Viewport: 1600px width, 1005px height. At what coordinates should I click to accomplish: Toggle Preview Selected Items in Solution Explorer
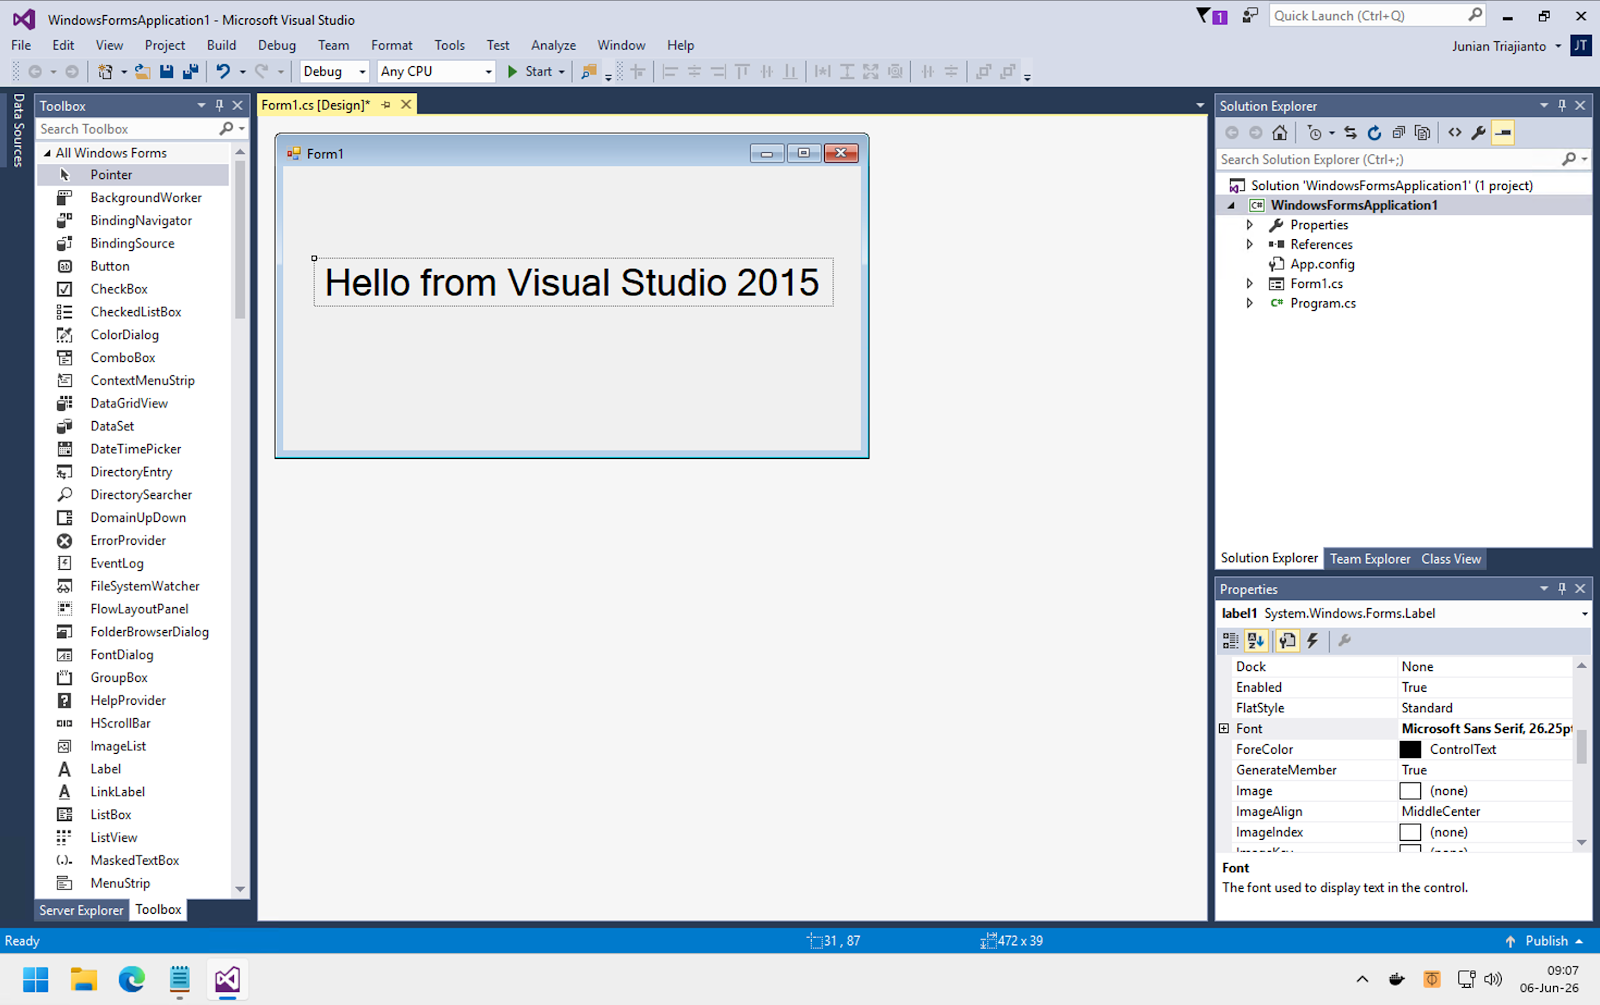point(1502,133)
